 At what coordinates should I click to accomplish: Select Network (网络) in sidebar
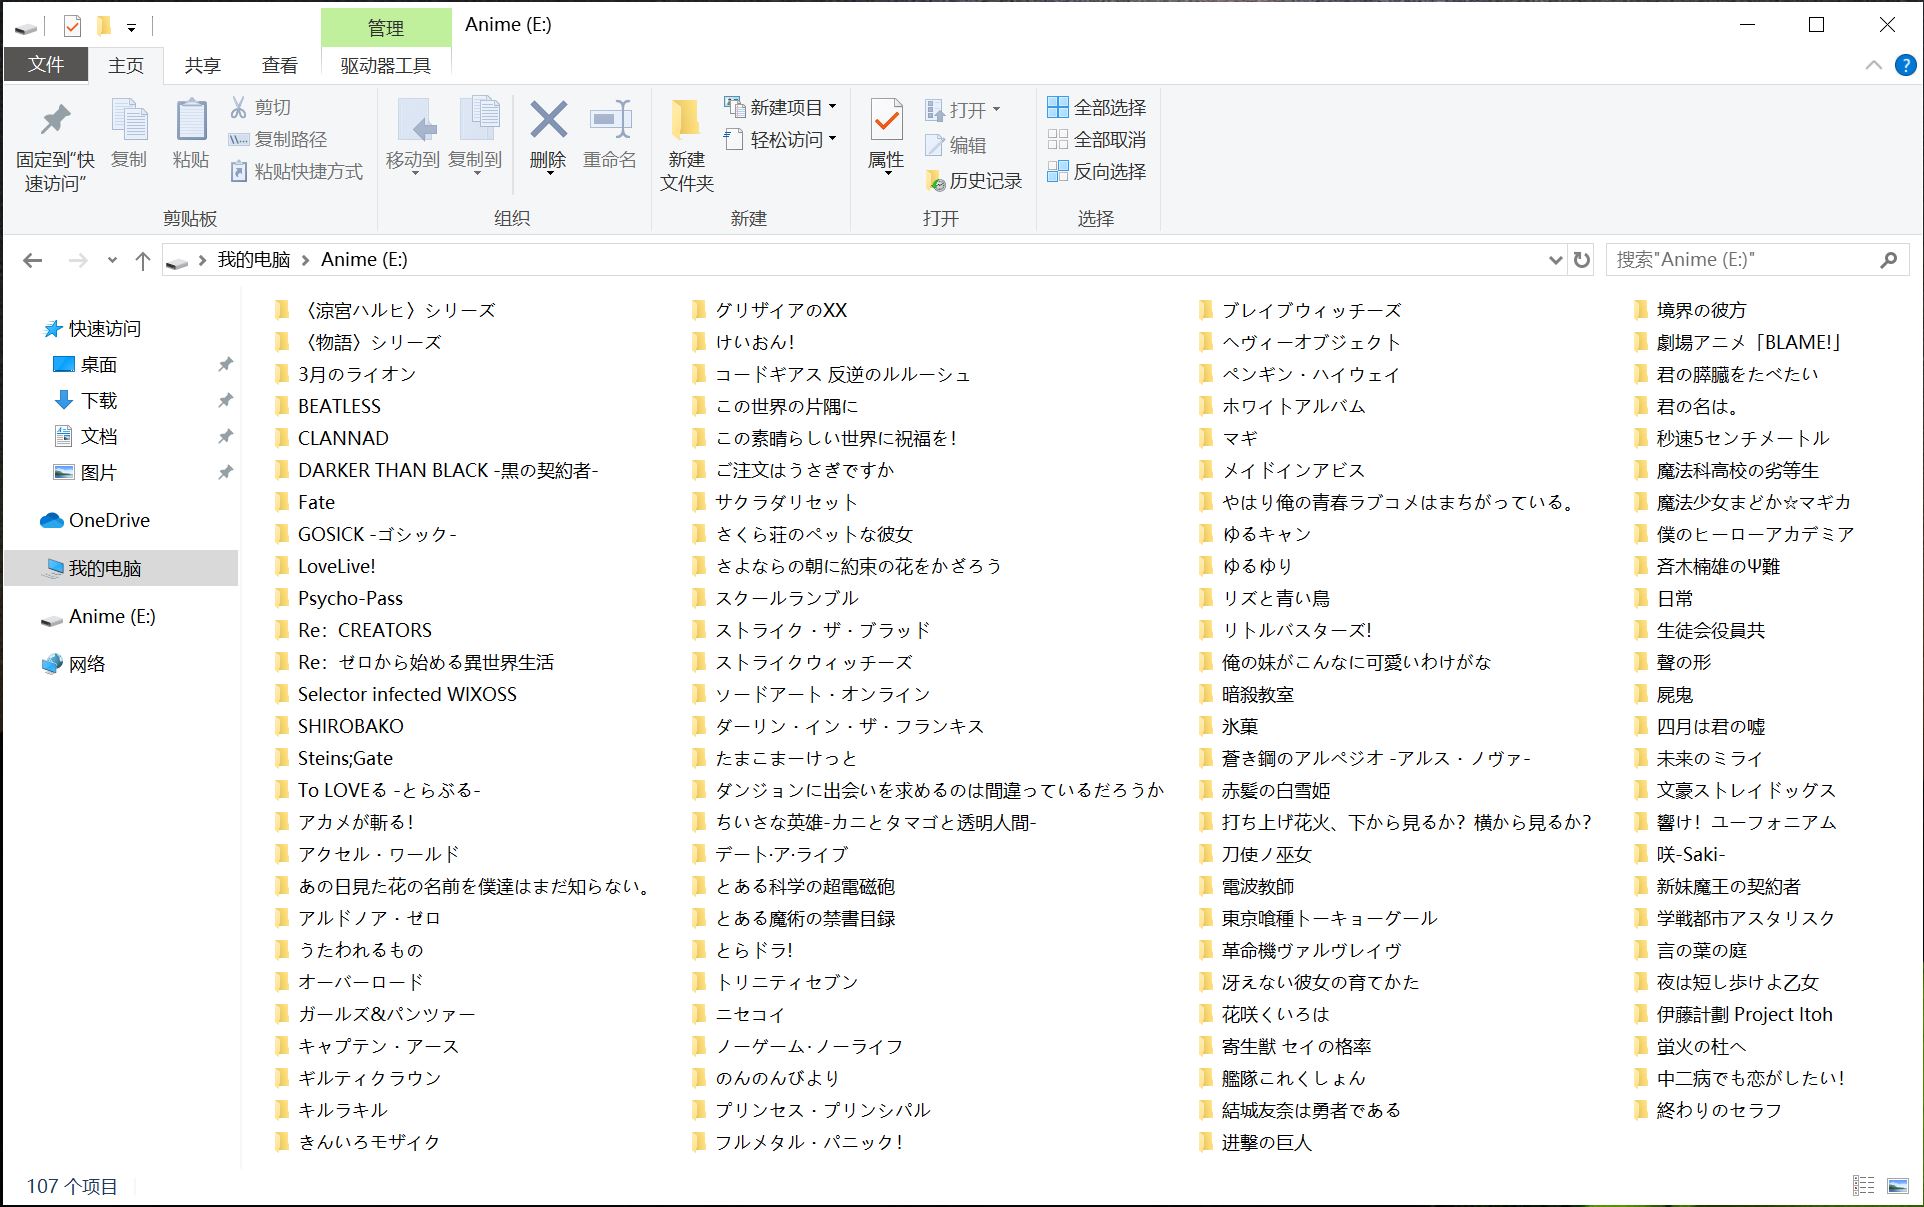73,664
